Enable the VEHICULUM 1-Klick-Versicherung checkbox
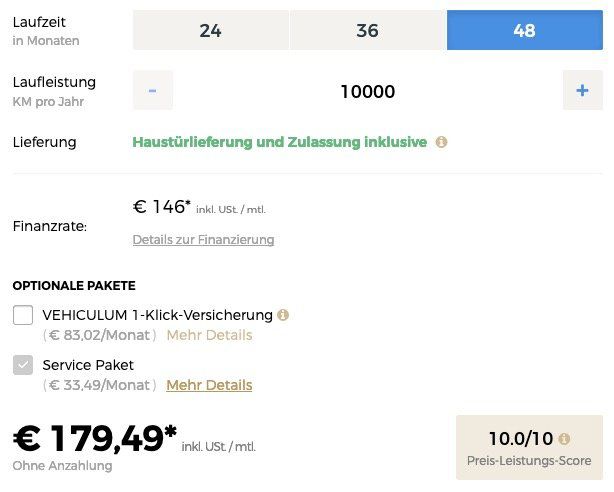 pos(23,315)
